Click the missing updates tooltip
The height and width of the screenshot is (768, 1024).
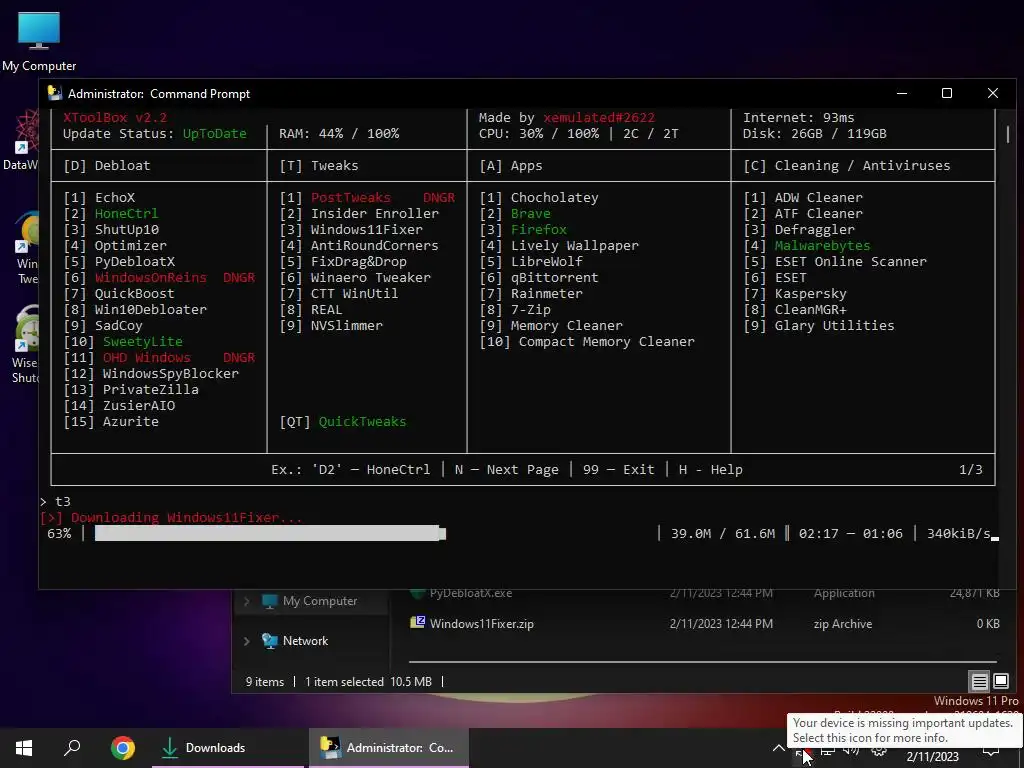[x=902, y=730]
